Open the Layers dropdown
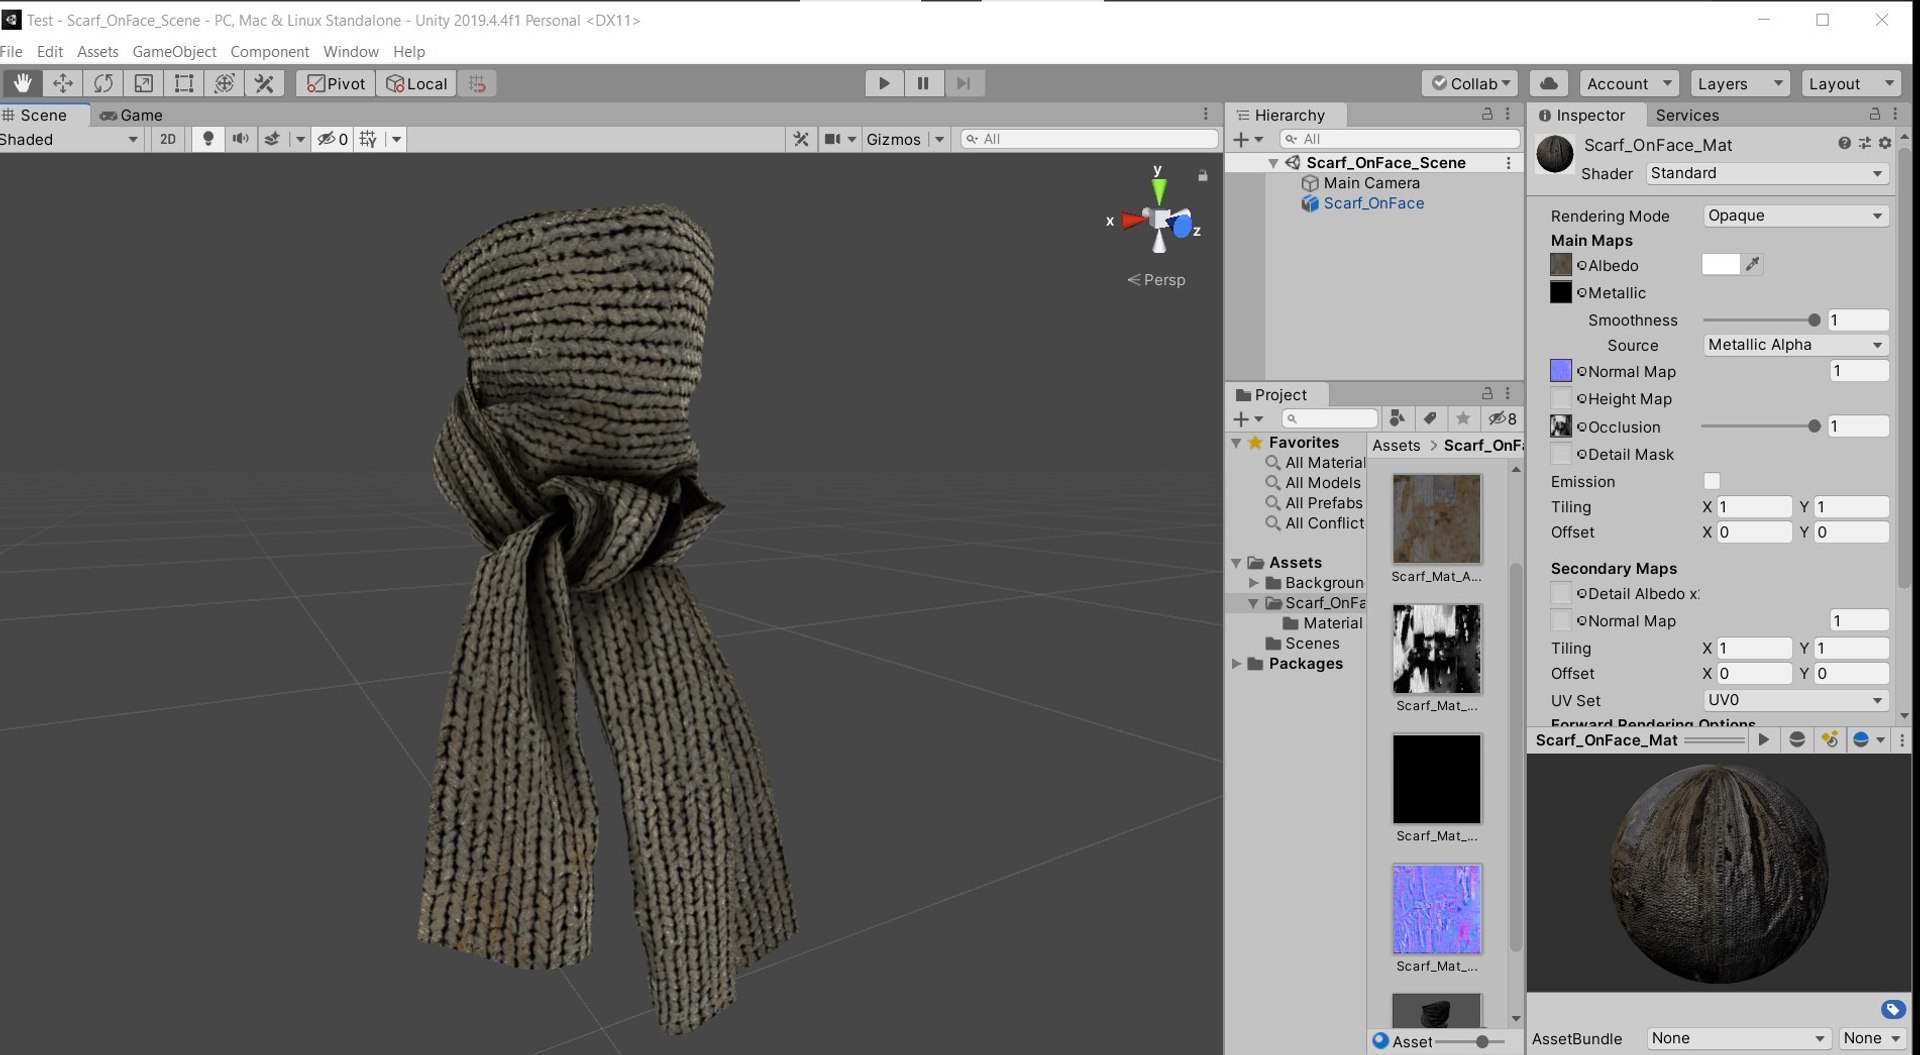 pos(1740,84)
